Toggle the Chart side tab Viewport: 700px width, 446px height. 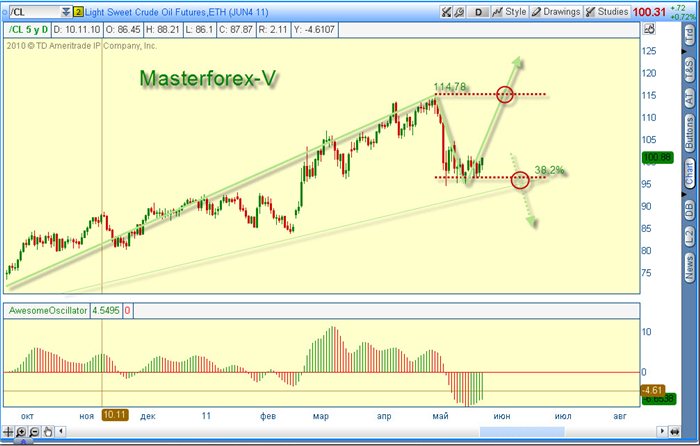tap(690, 173)
